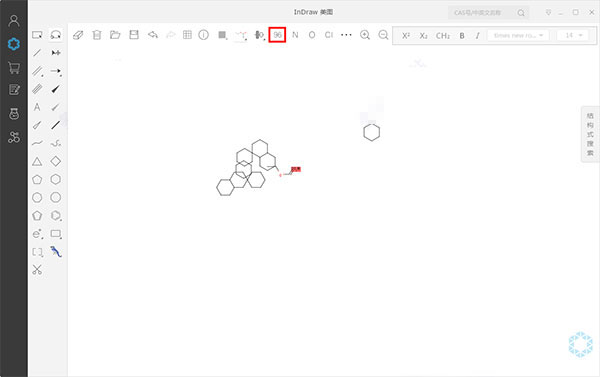Click the blue lizard template icon
The image size is (600, 377).
(x=56, y=251)
